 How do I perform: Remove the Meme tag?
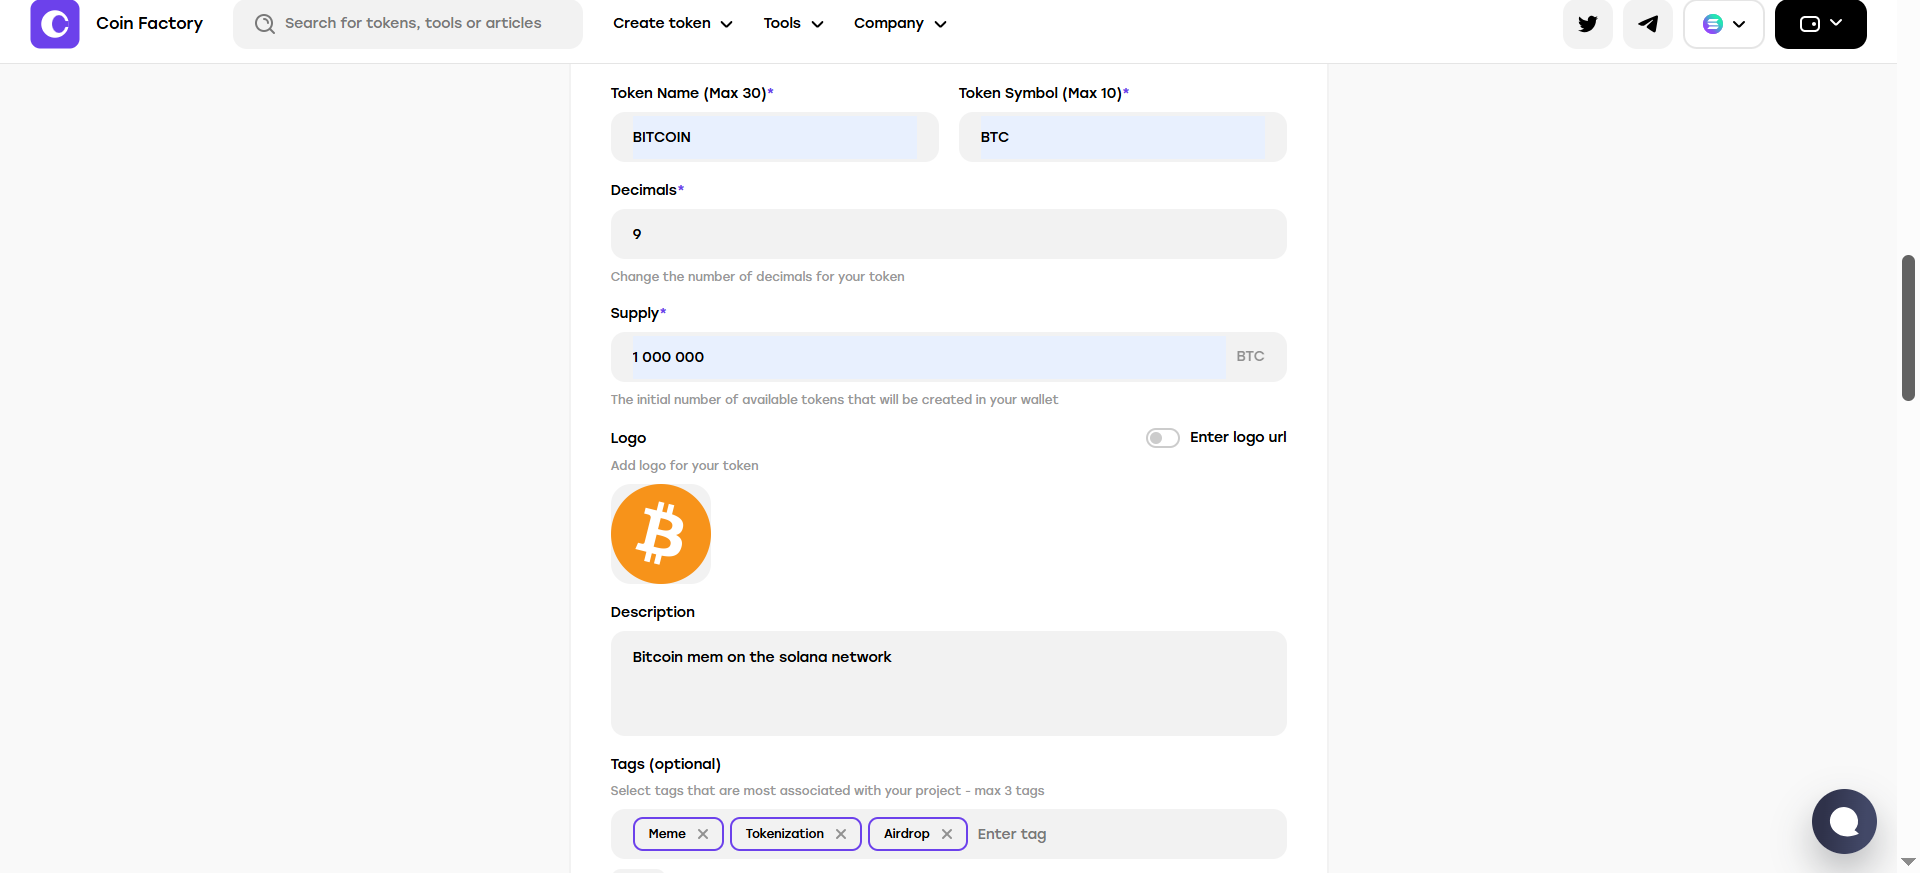tap(703, 834)
